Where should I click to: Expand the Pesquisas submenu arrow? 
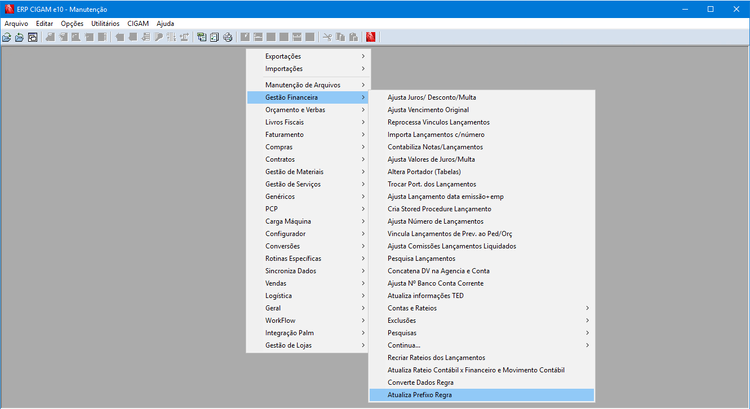[587, 333]
